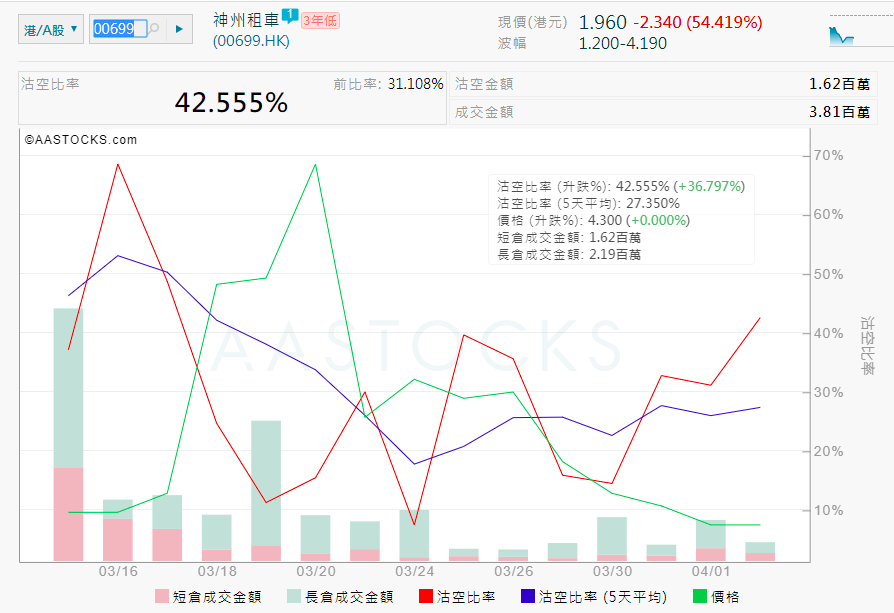This screenshot has height=613, width=894.
Task: Click the tooltip line 短倉成交金額: 1.62百萬
Action: (x=568, y=238)
